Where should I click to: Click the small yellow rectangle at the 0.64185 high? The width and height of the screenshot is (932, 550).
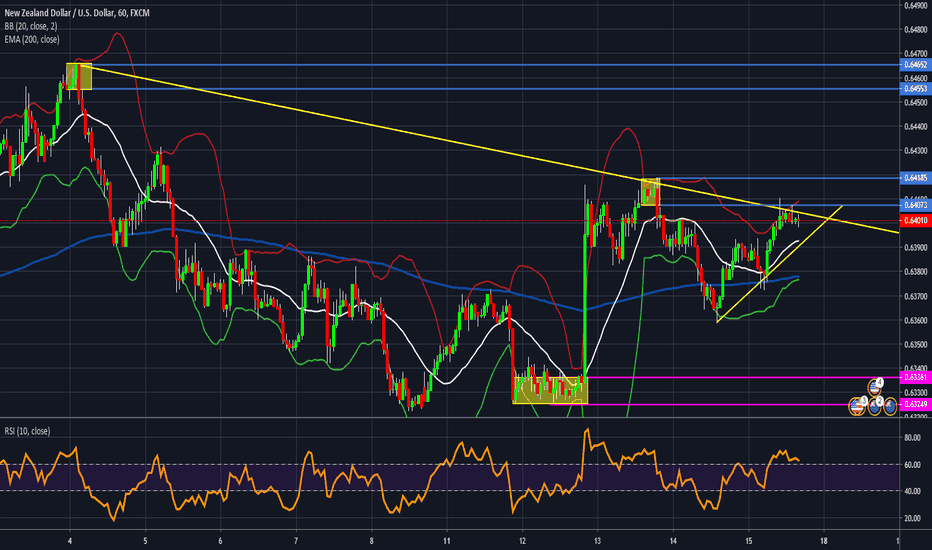coord(650,190)
